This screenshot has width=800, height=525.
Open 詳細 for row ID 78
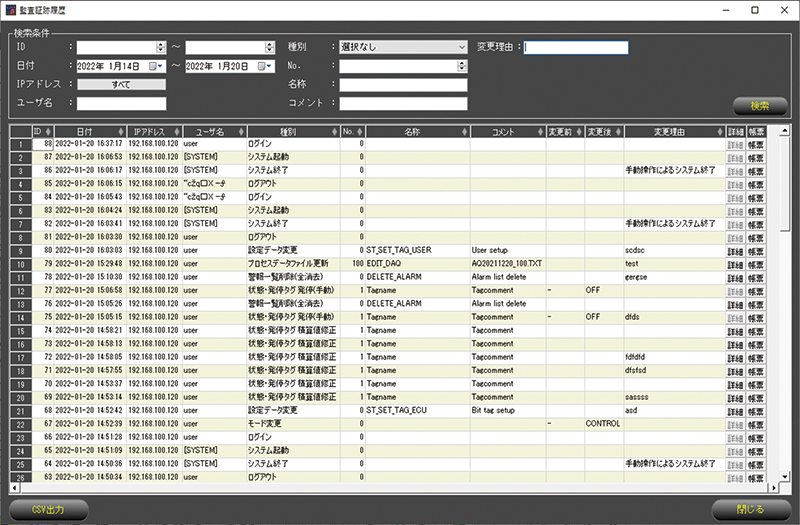735,278
